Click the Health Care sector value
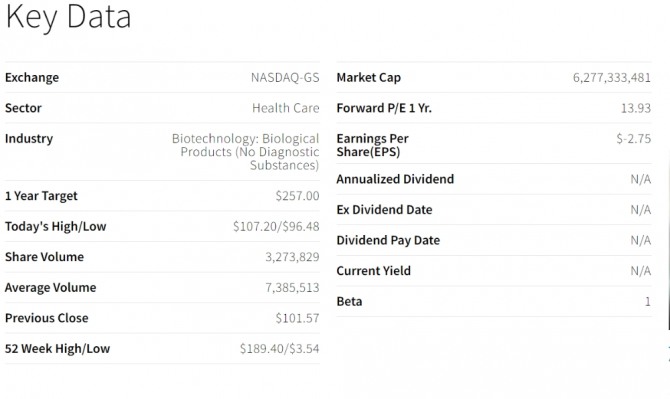 (x=285, y=108)
